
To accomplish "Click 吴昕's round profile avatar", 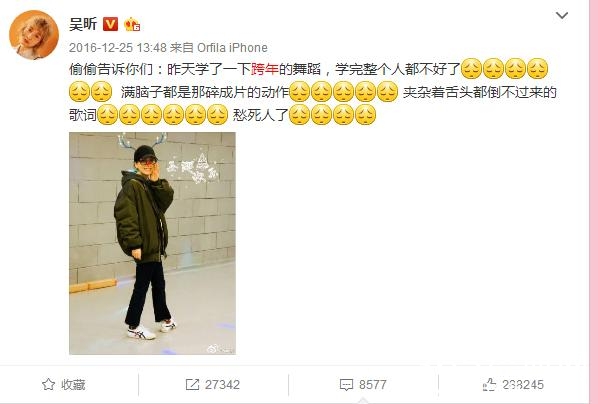I will 34,35.
